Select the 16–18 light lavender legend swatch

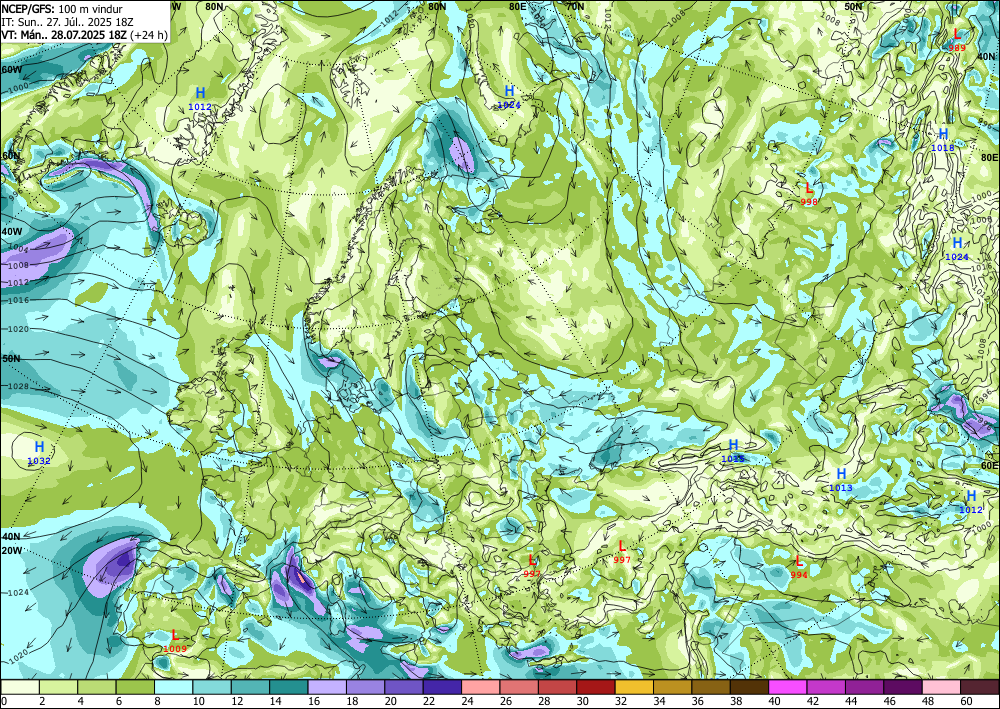[327, 687]
